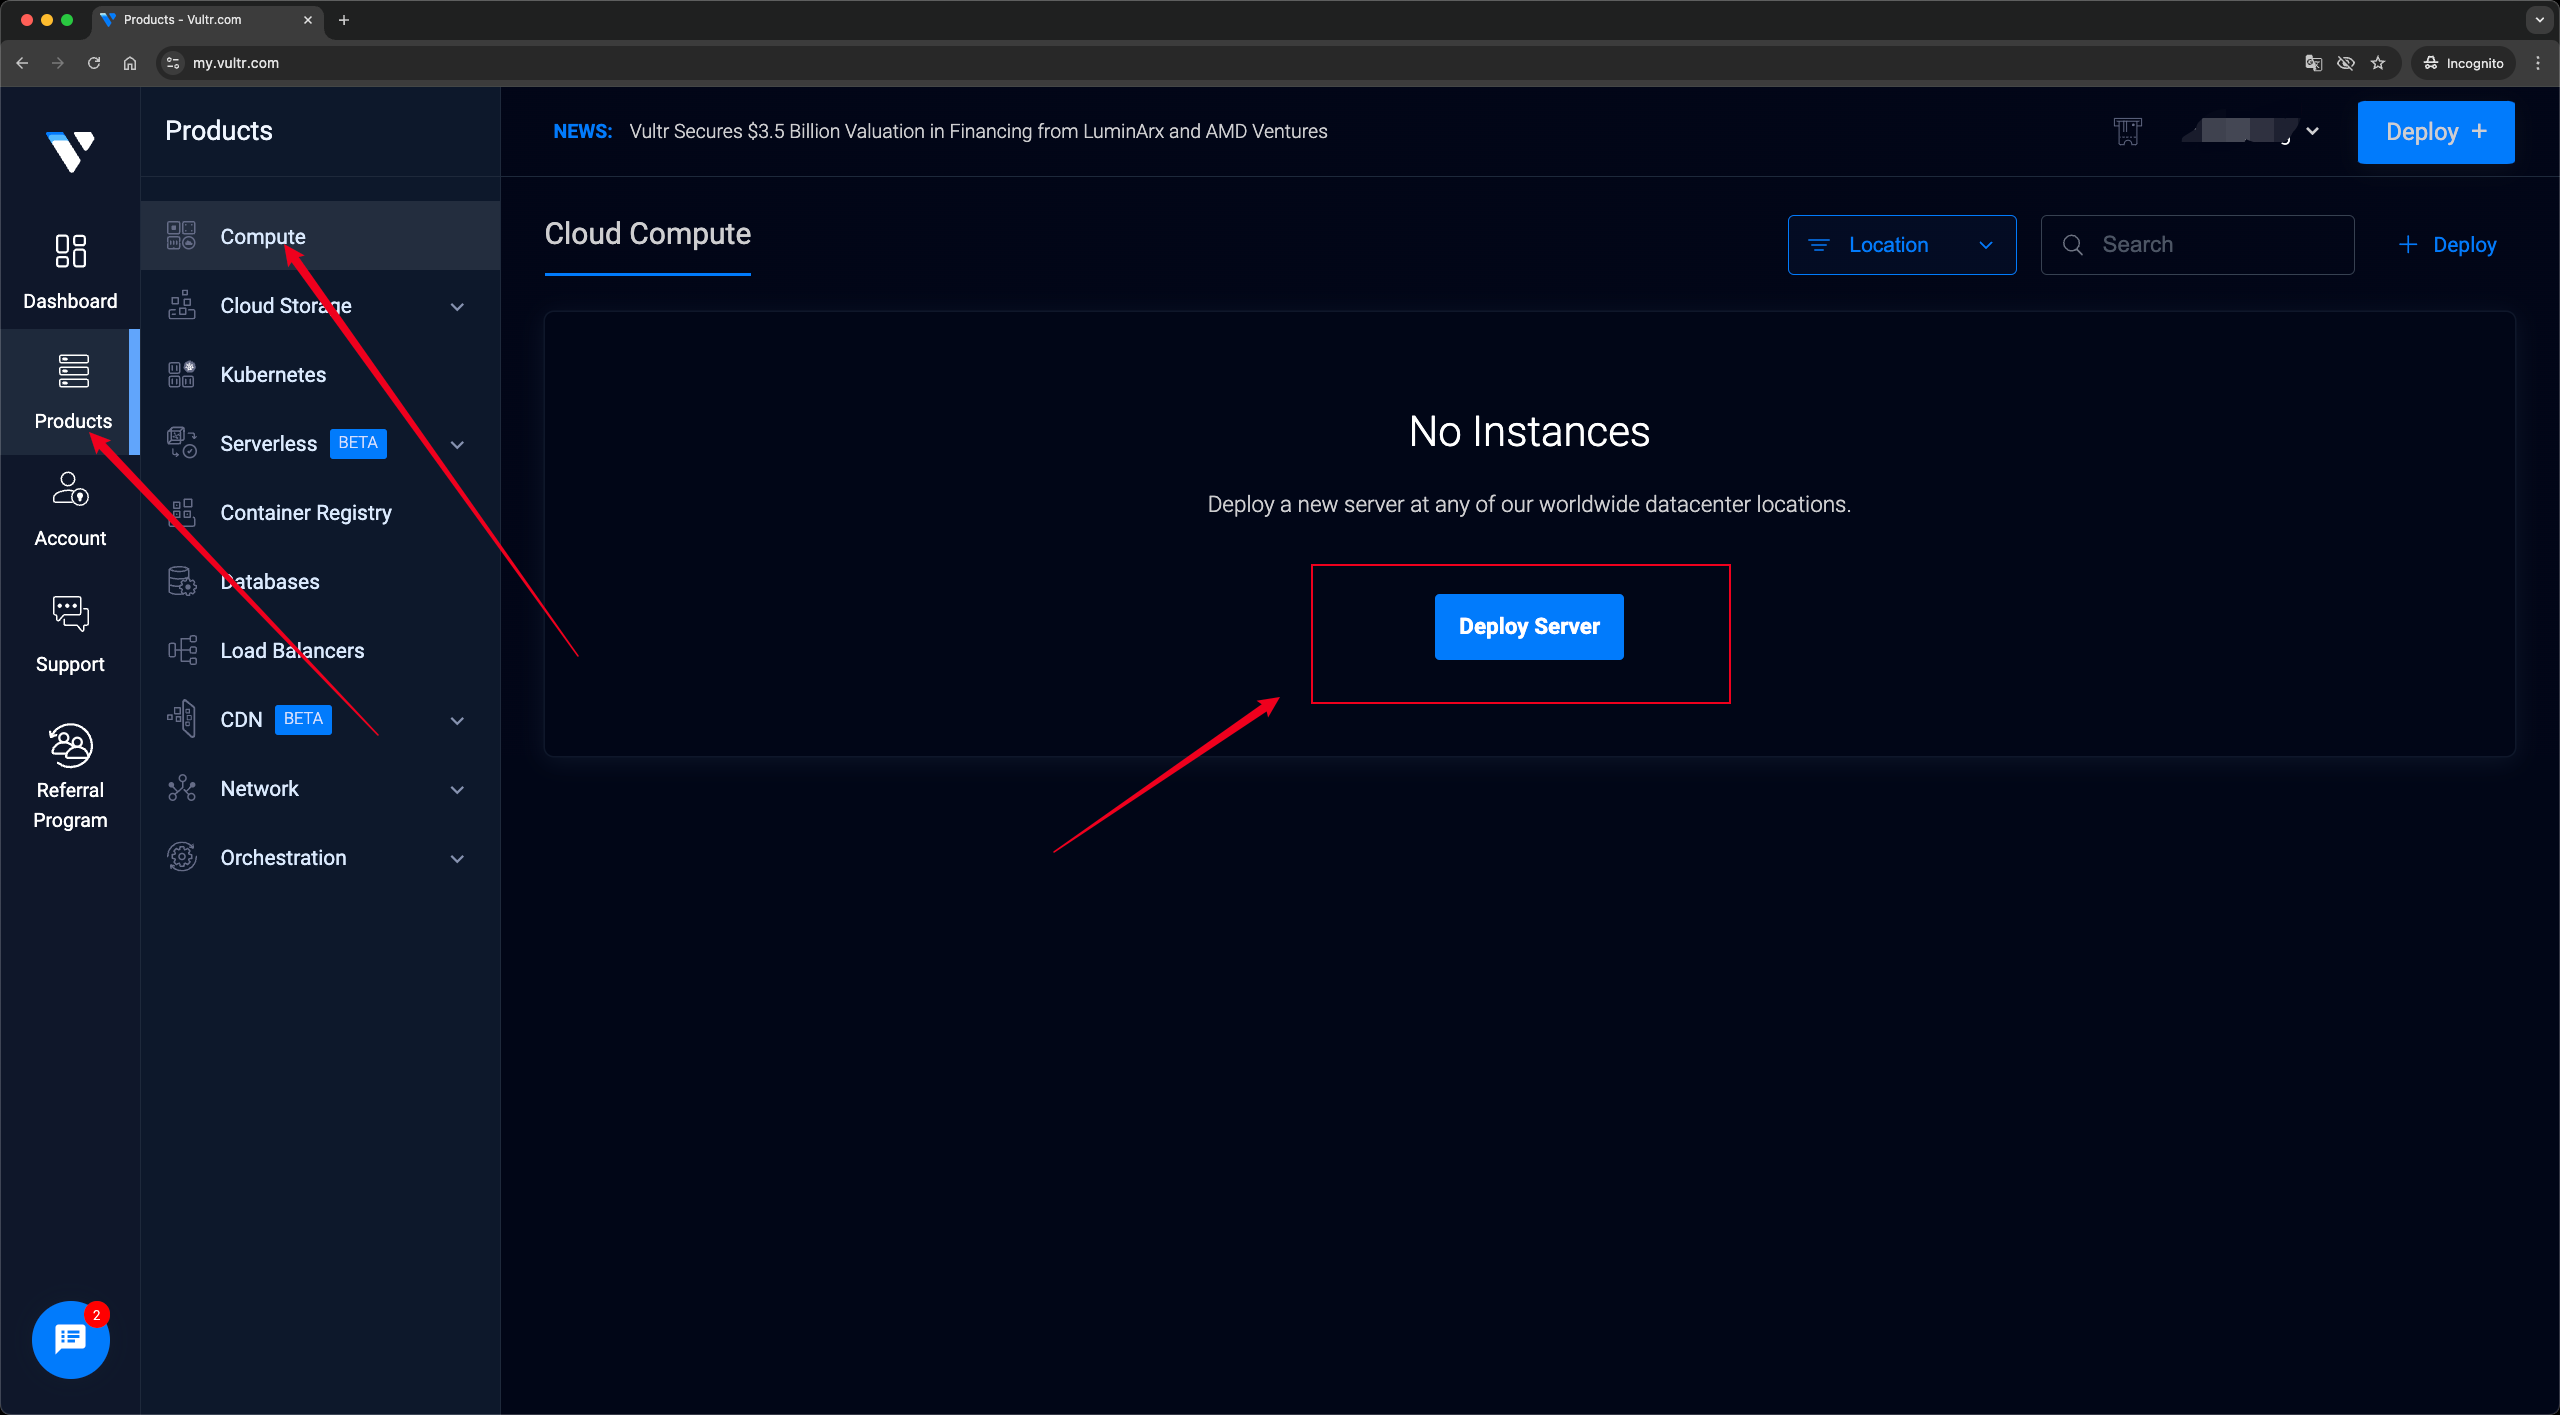Select Kubernetes in Products menu

[273, 375]
